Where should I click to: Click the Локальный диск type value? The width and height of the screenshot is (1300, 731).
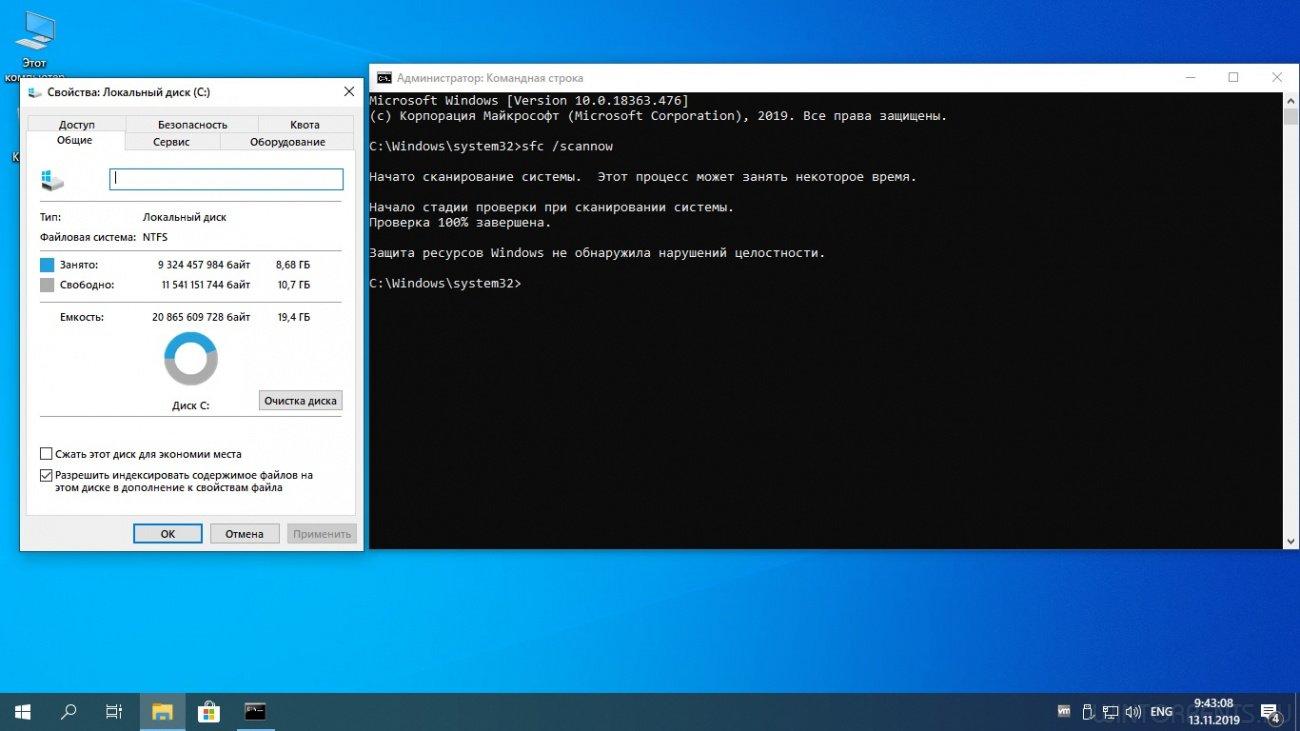[184, 217]
